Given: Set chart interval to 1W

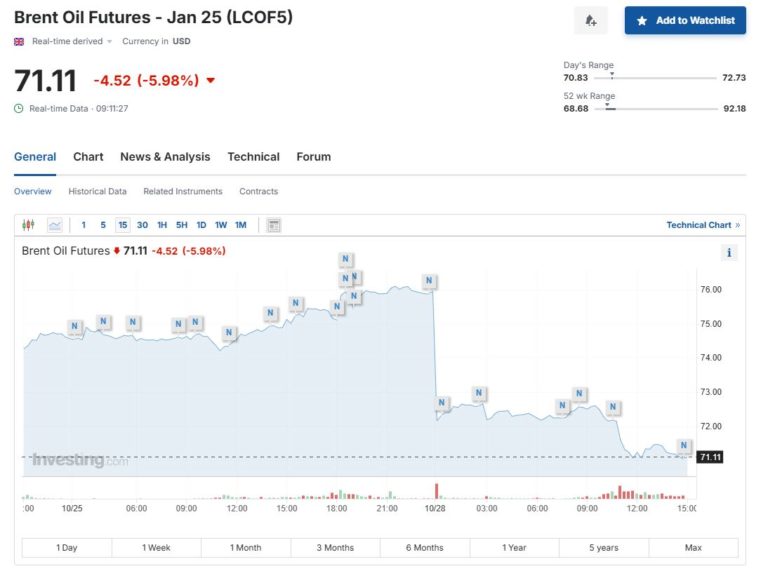Looking at the screenshot, I should click(220, 225).
